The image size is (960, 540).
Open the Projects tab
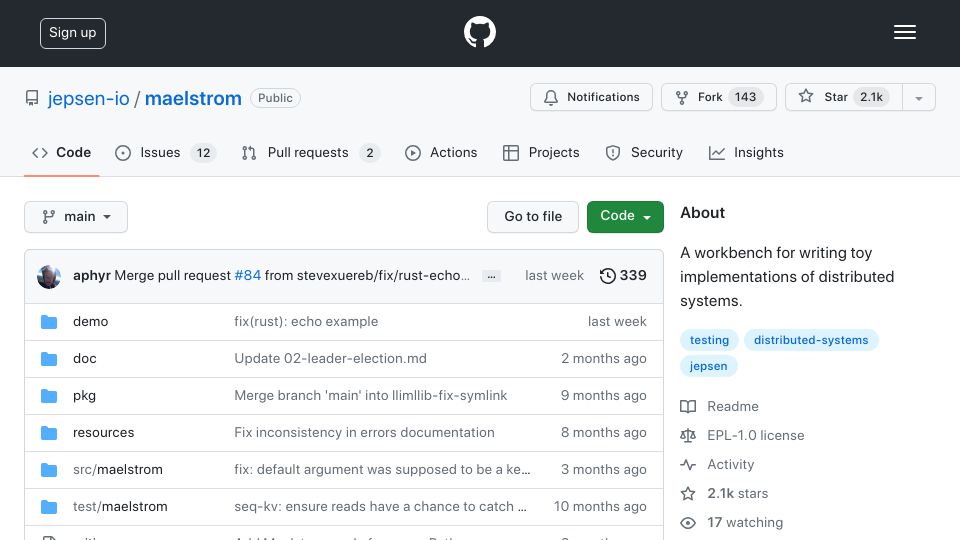pyautogui.click(x=541, y=152)
